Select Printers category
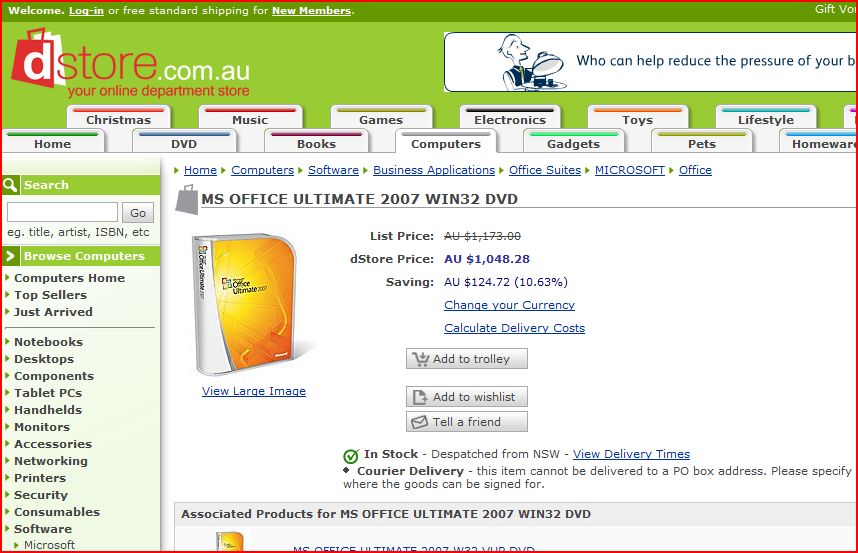Screen dimensions: 858x553 pyautogui.click(x=40, y=478)
